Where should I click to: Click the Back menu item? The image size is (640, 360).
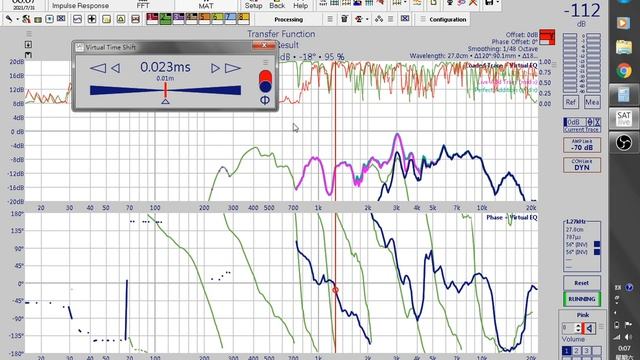[277, 5]
